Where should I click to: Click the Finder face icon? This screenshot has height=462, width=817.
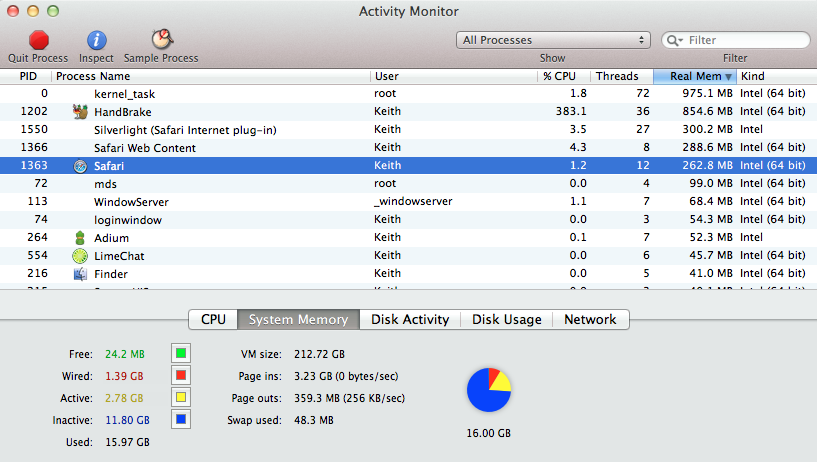pos(80,274)
